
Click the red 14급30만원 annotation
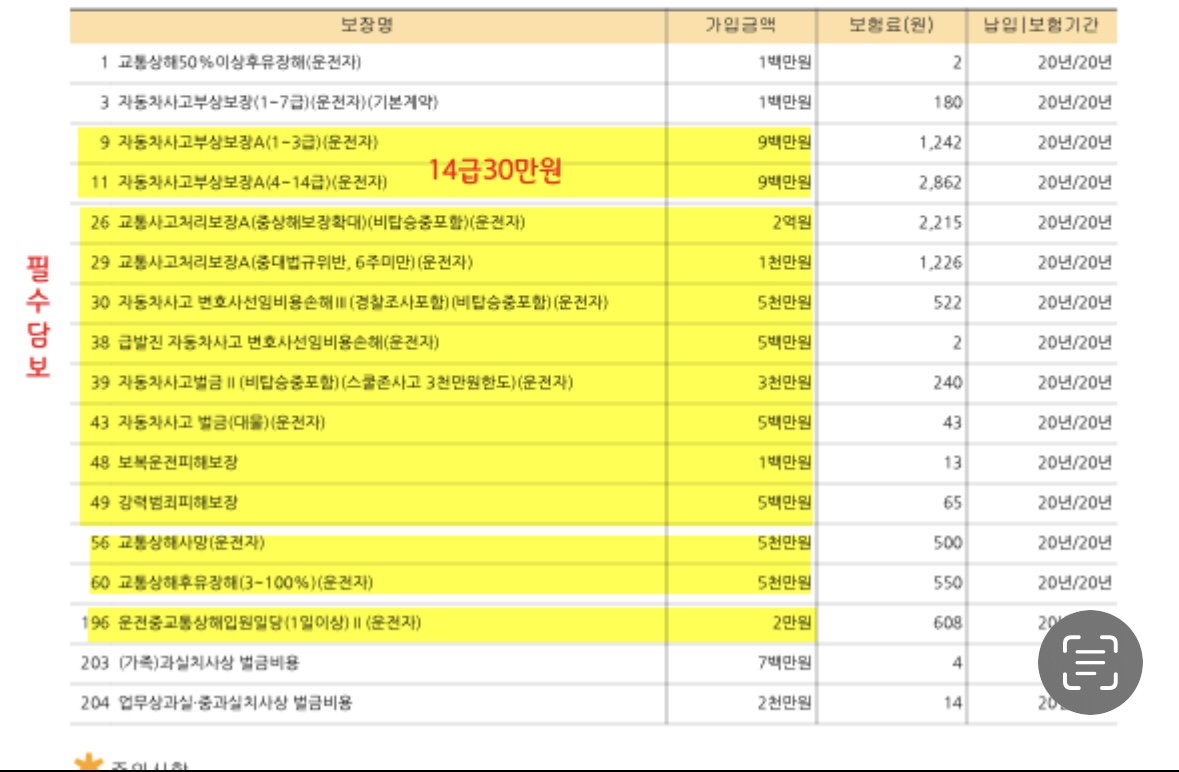[x=495, y=171]
